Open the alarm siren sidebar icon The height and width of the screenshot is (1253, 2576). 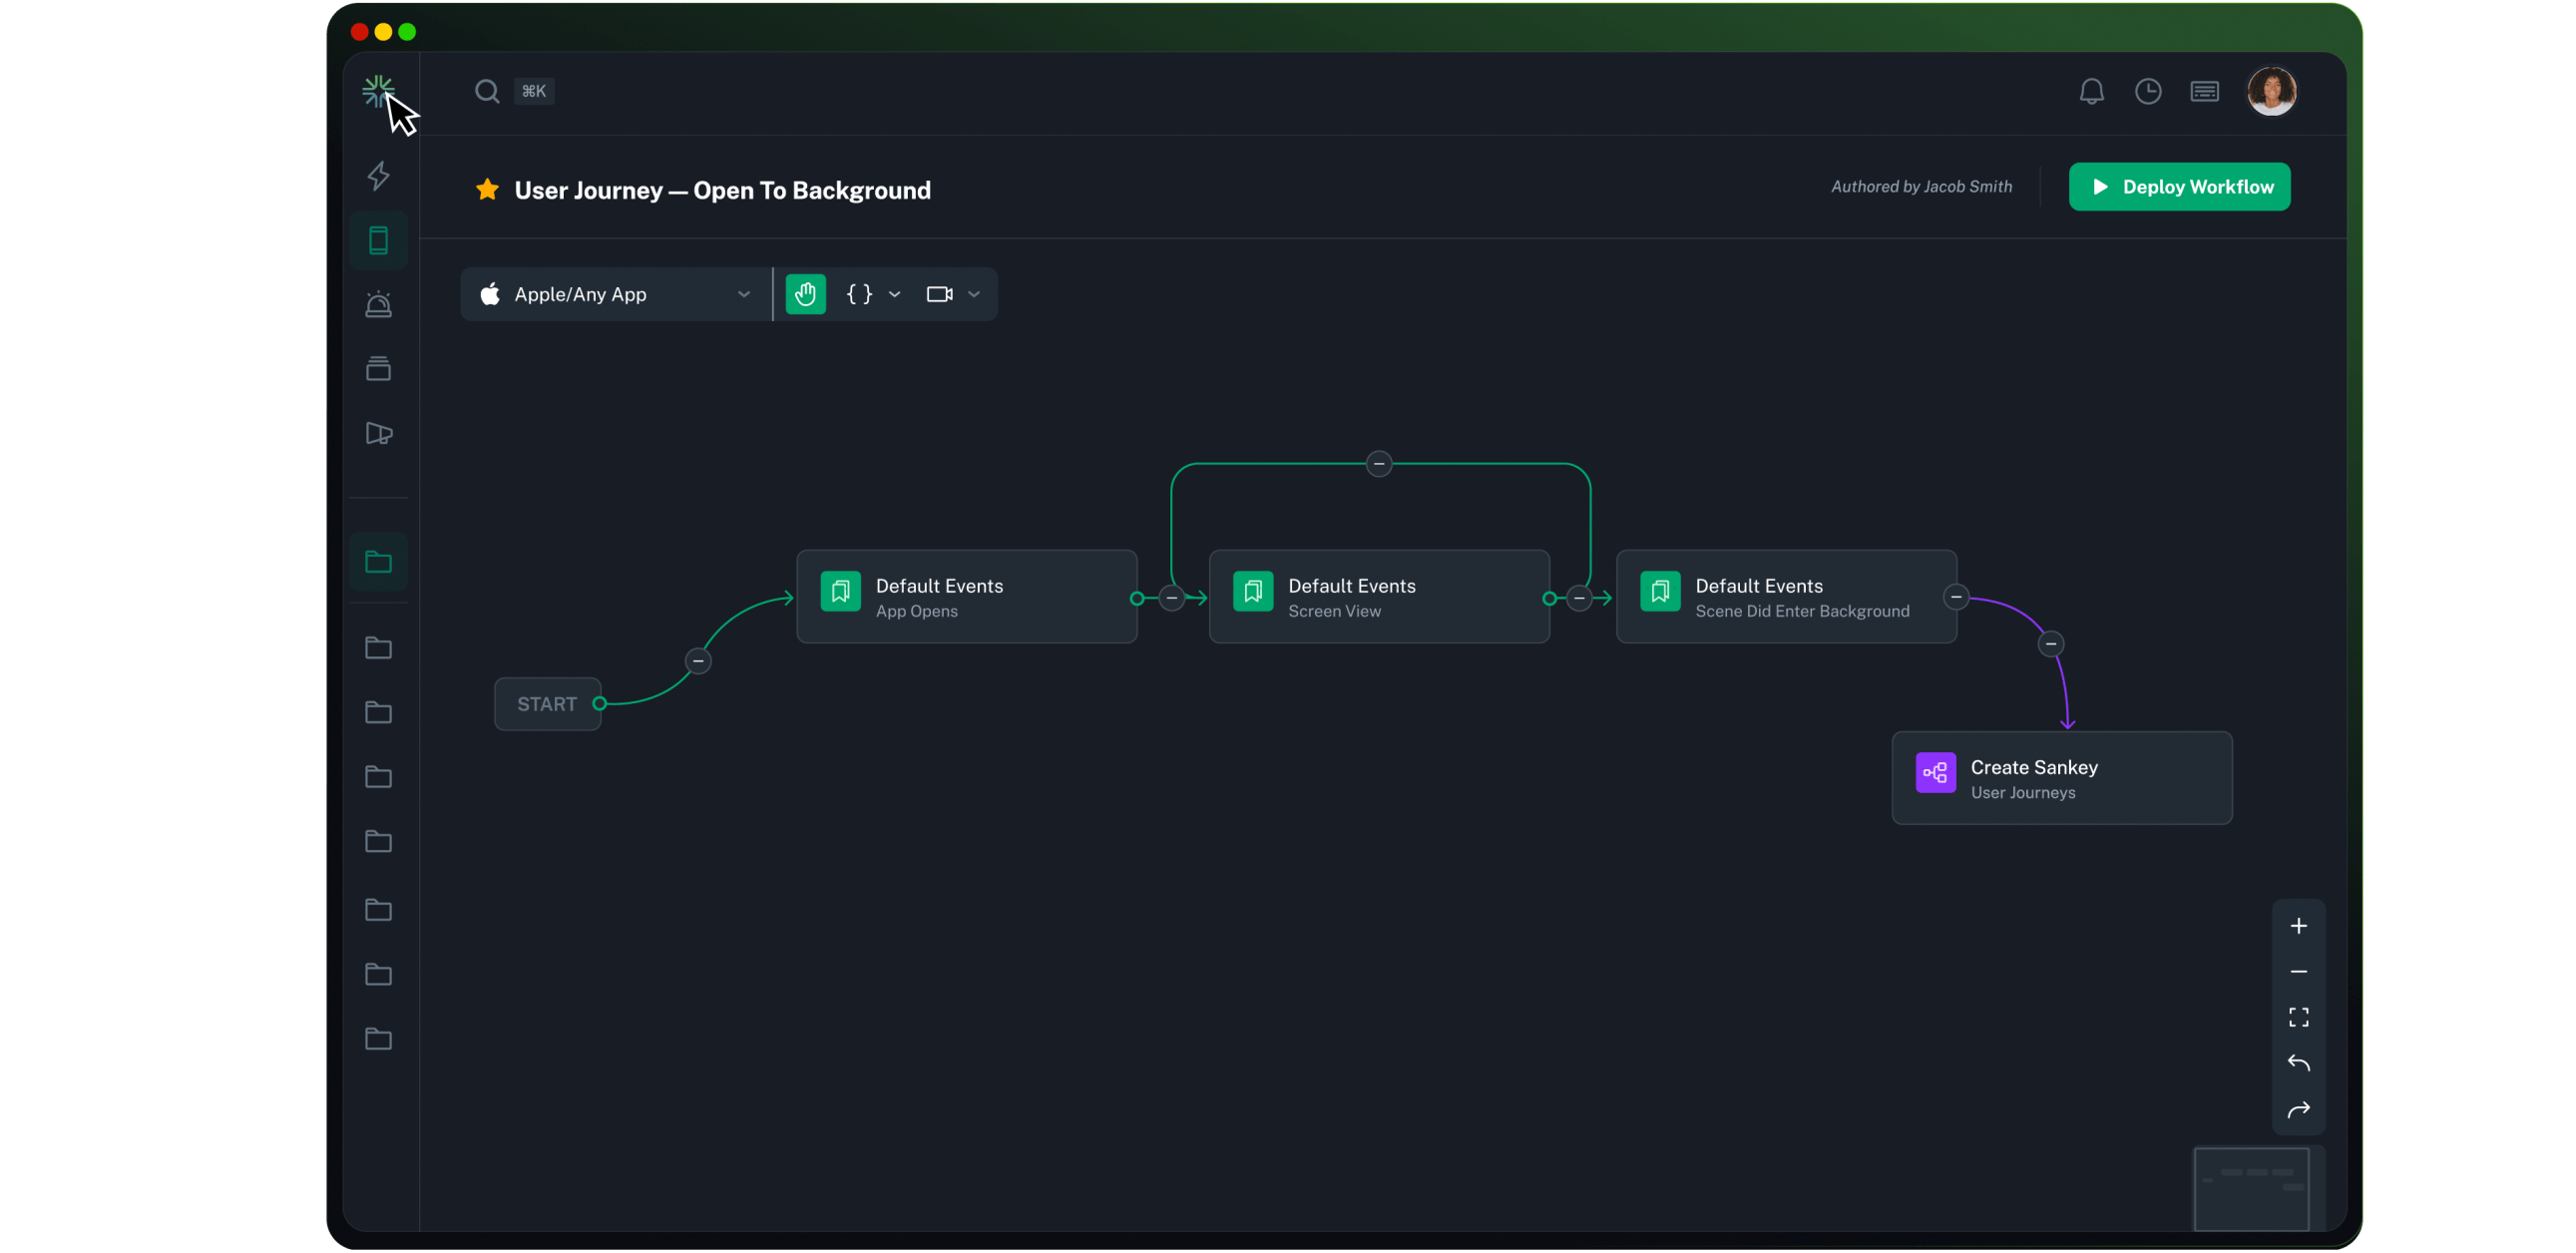pos(378,304)
